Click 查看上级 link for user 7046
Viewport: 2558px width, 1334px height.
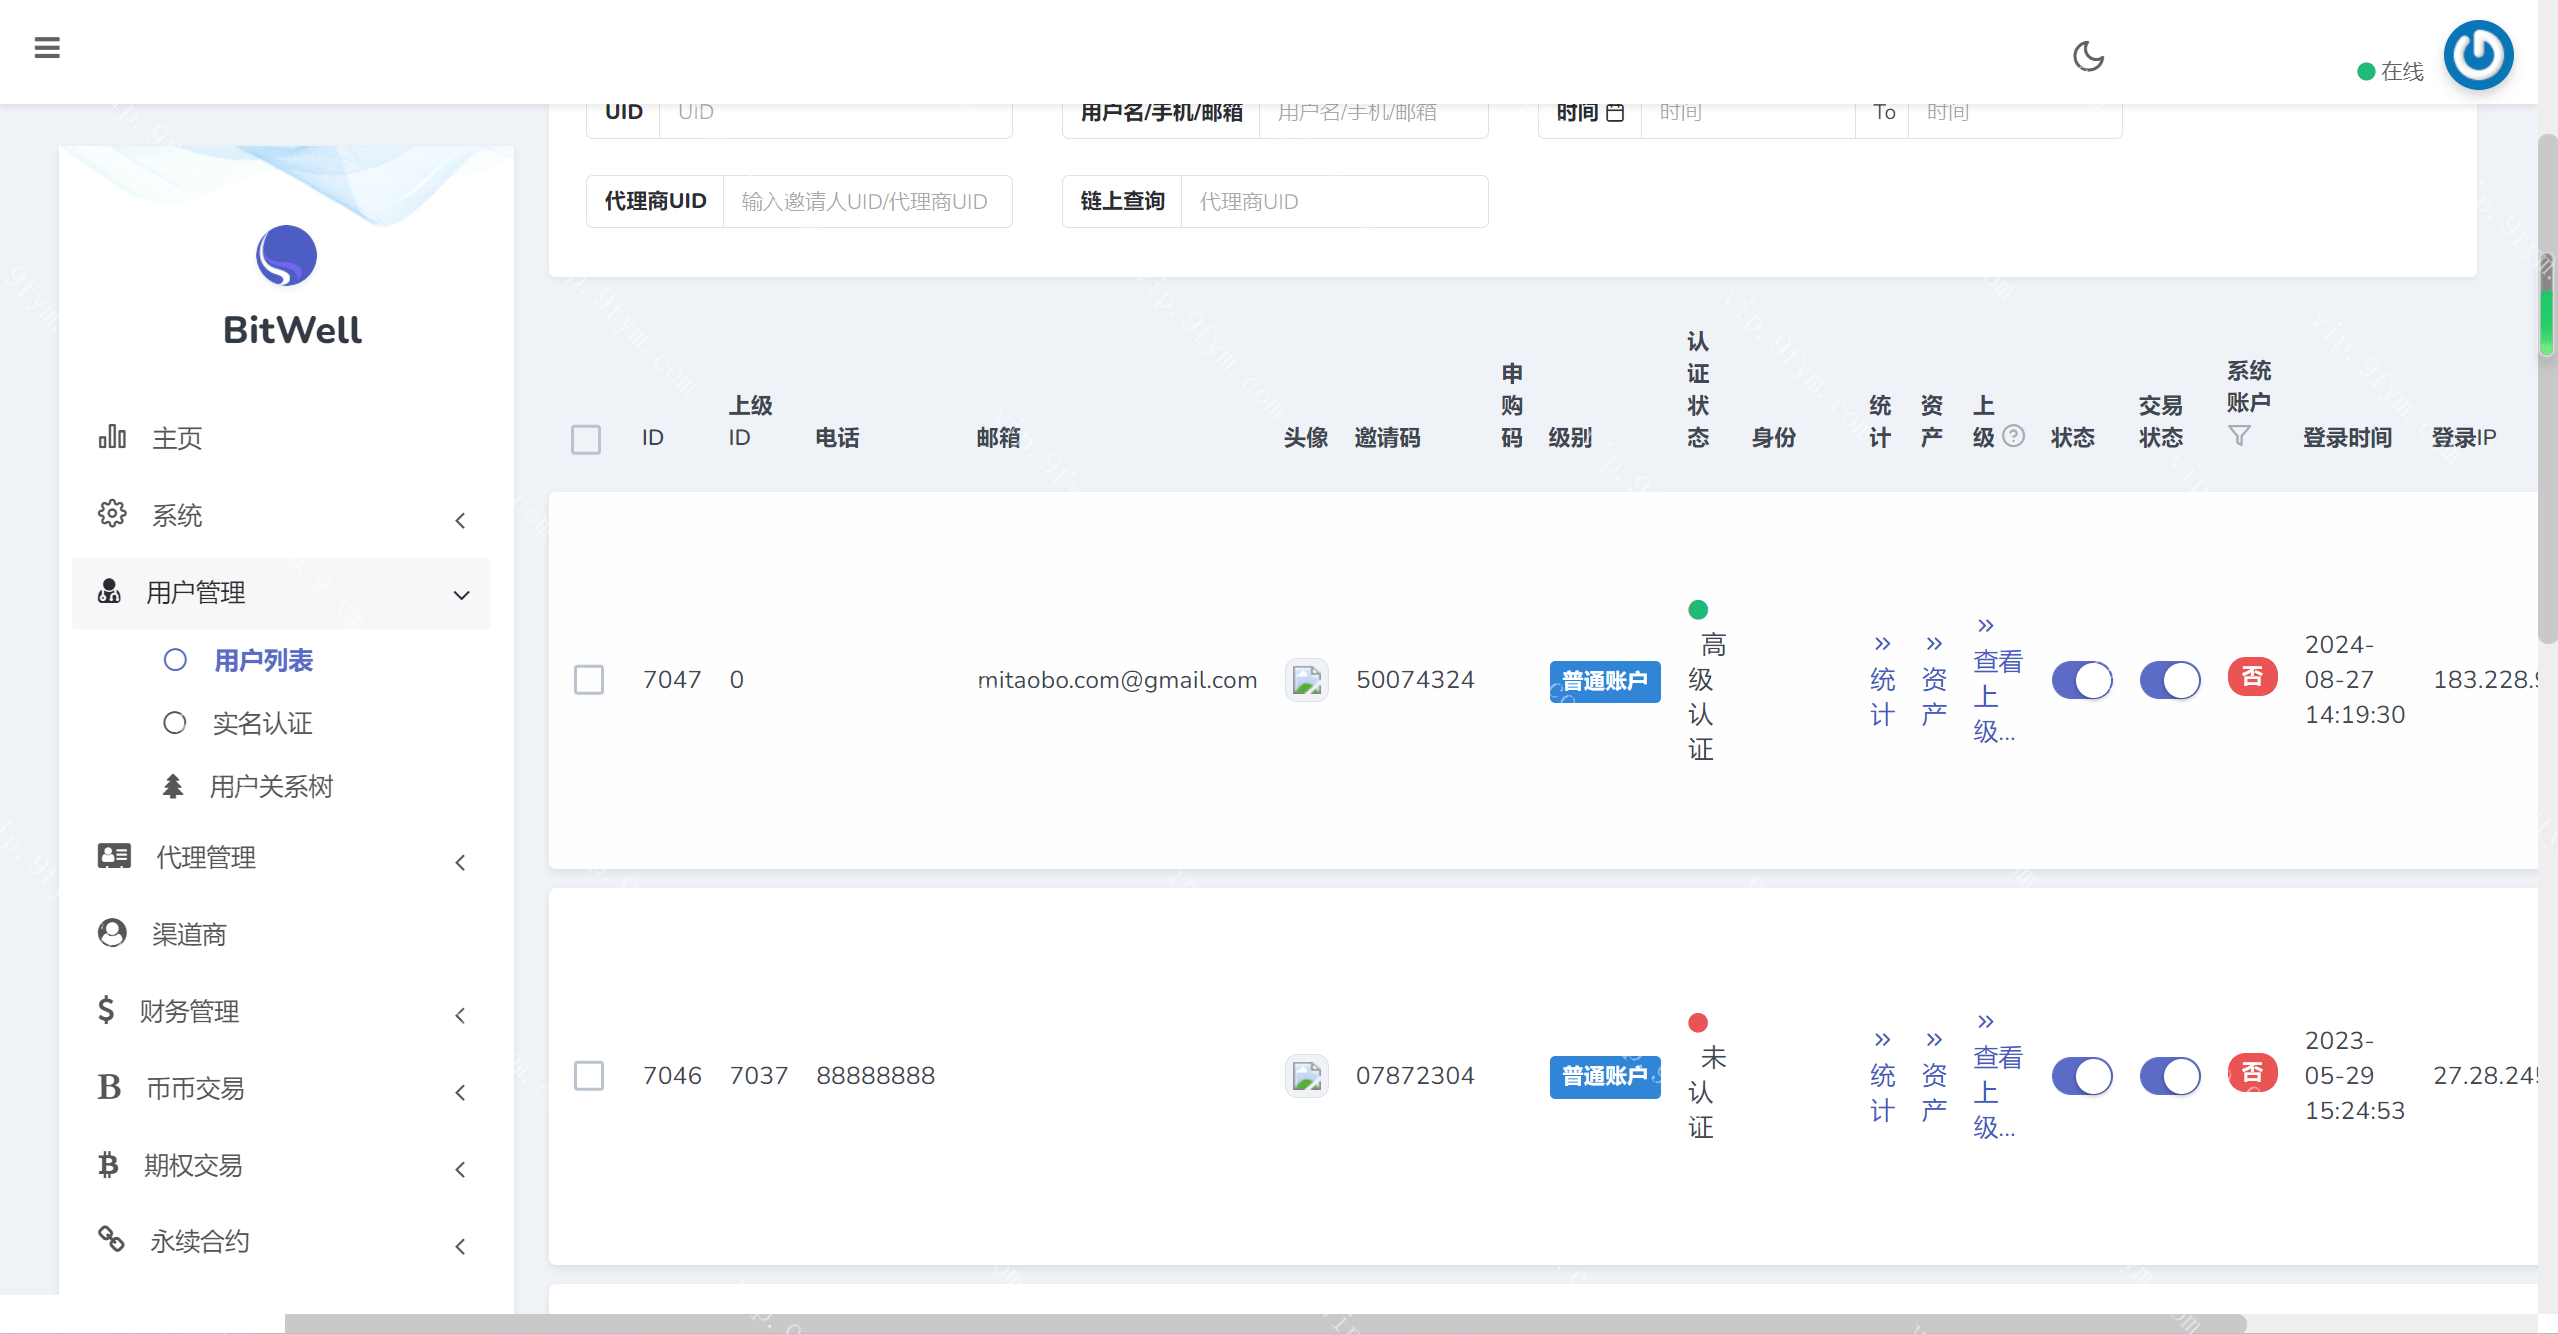pos(1996,1076)
